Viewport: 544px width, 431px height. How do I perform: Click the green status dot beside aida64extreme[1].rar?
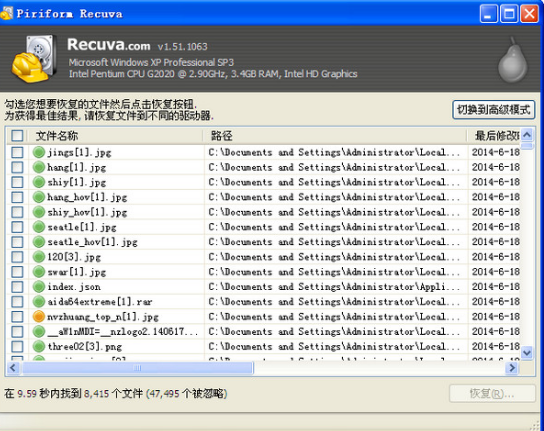pyautogui.click(x=39, y=301)
